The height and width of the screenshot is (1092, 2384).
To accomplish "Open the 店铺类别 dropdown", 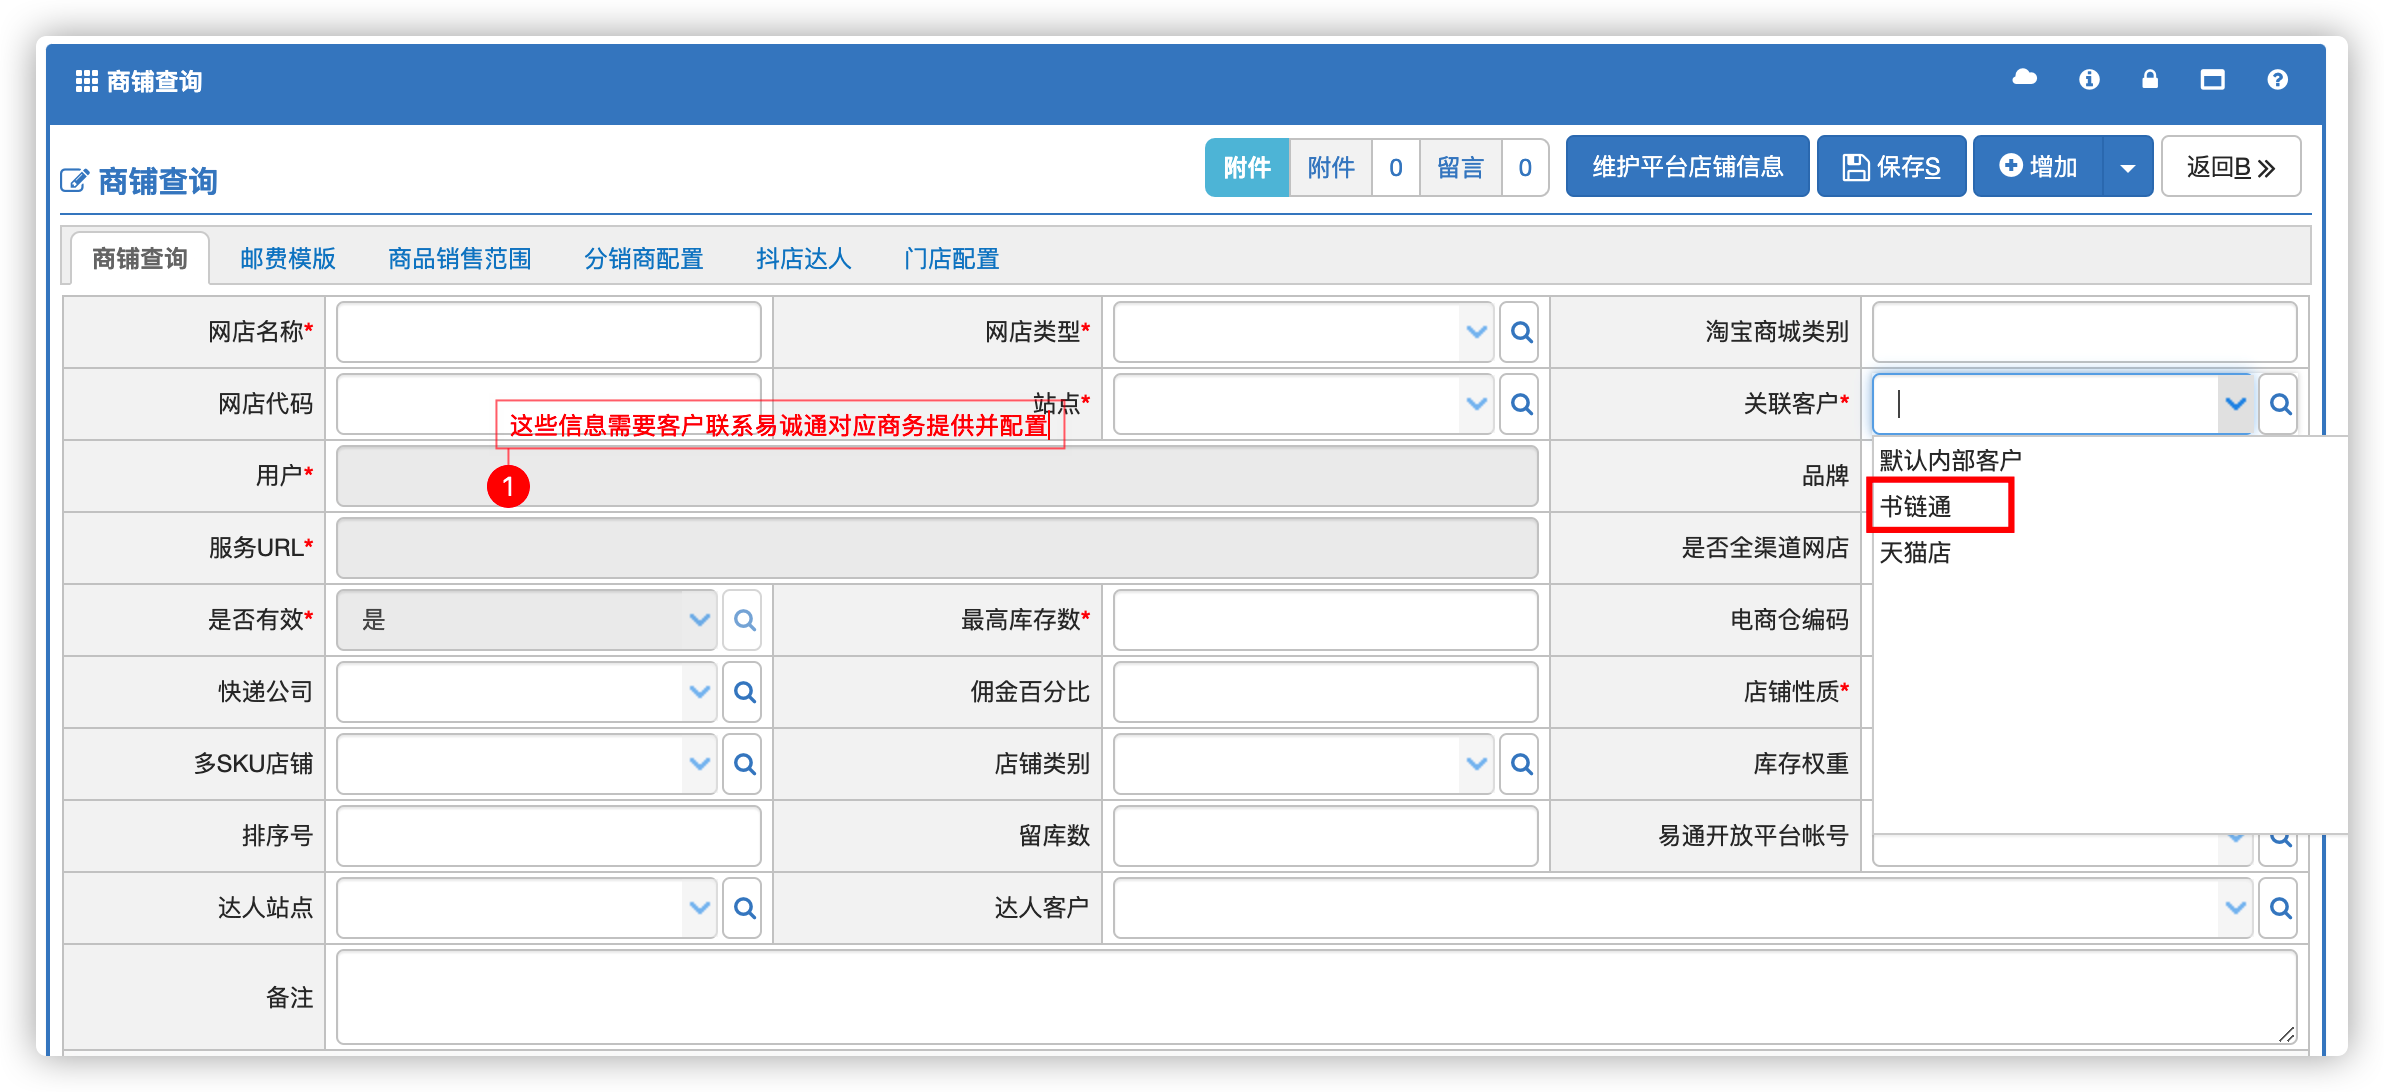I will point(1476,764).
